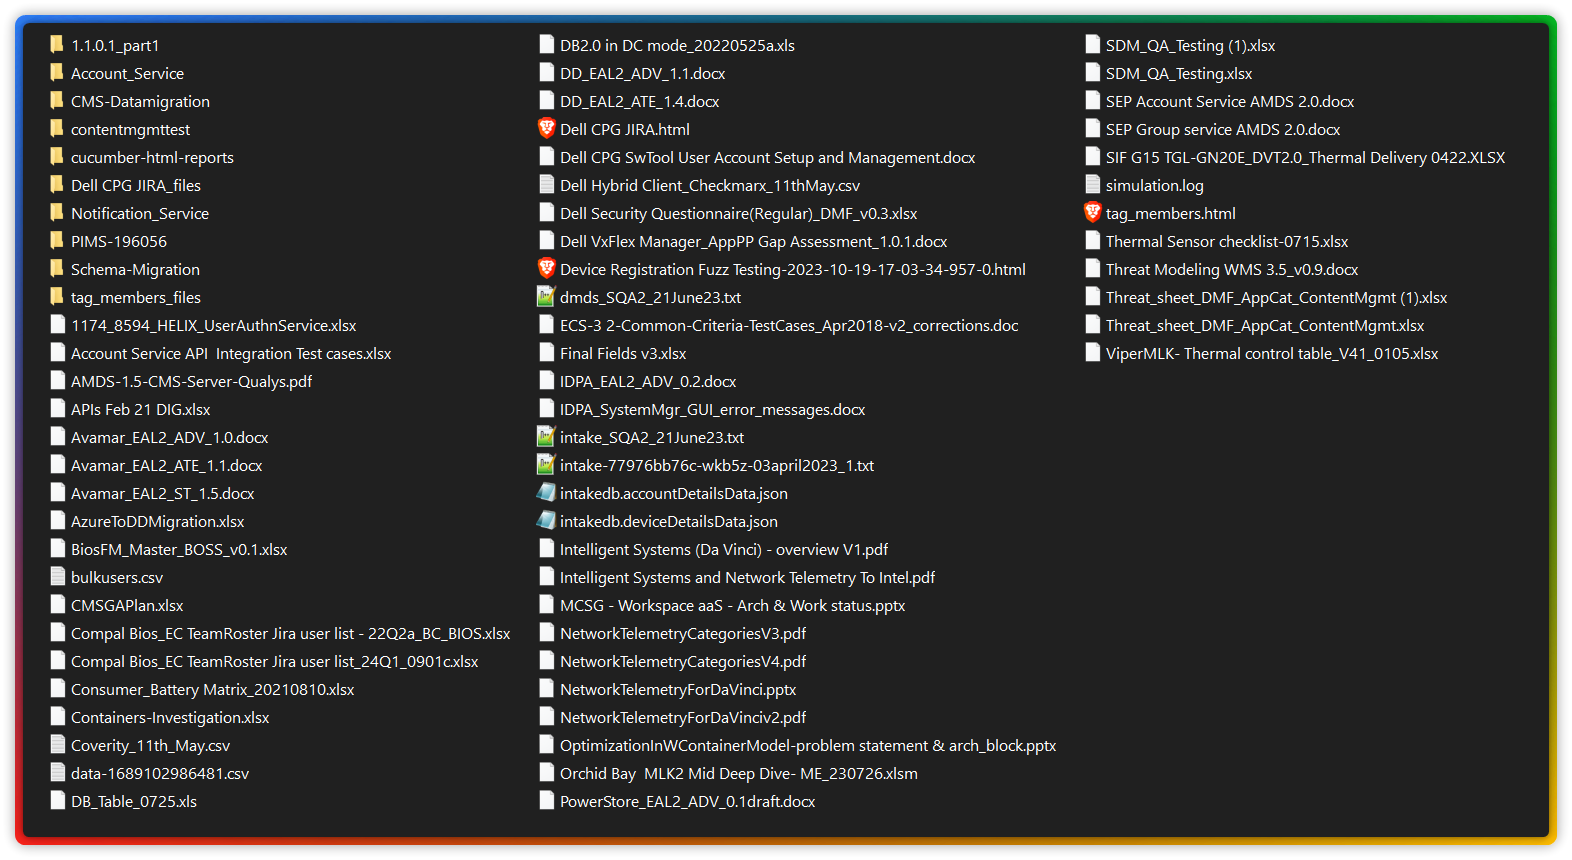
Task: Select IDPA_SystemMgr_GUI_error_messages.docx
Action: [713, 409]
